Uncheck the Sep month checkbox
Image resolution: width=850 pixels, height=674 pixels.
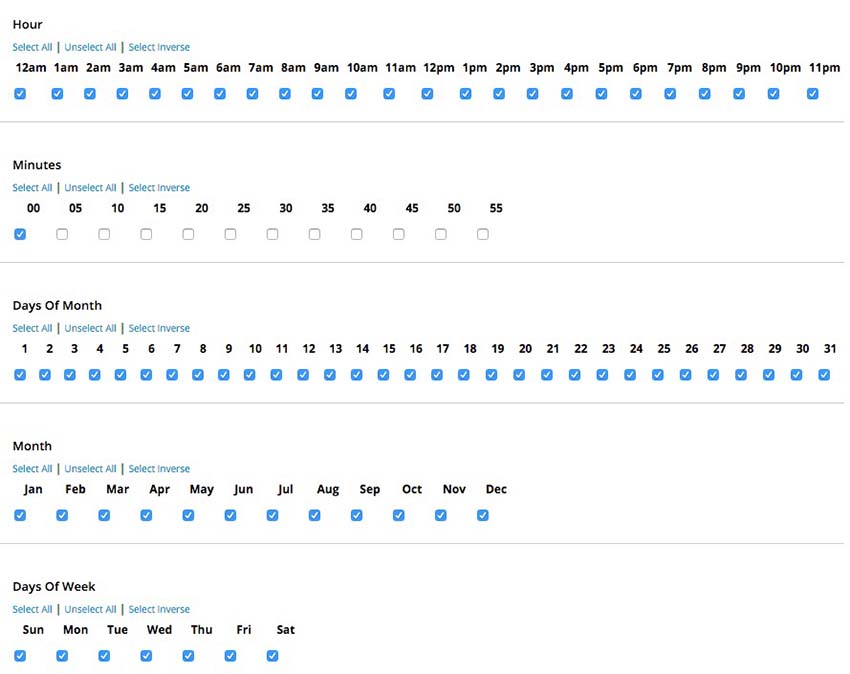tap(357, 515)
